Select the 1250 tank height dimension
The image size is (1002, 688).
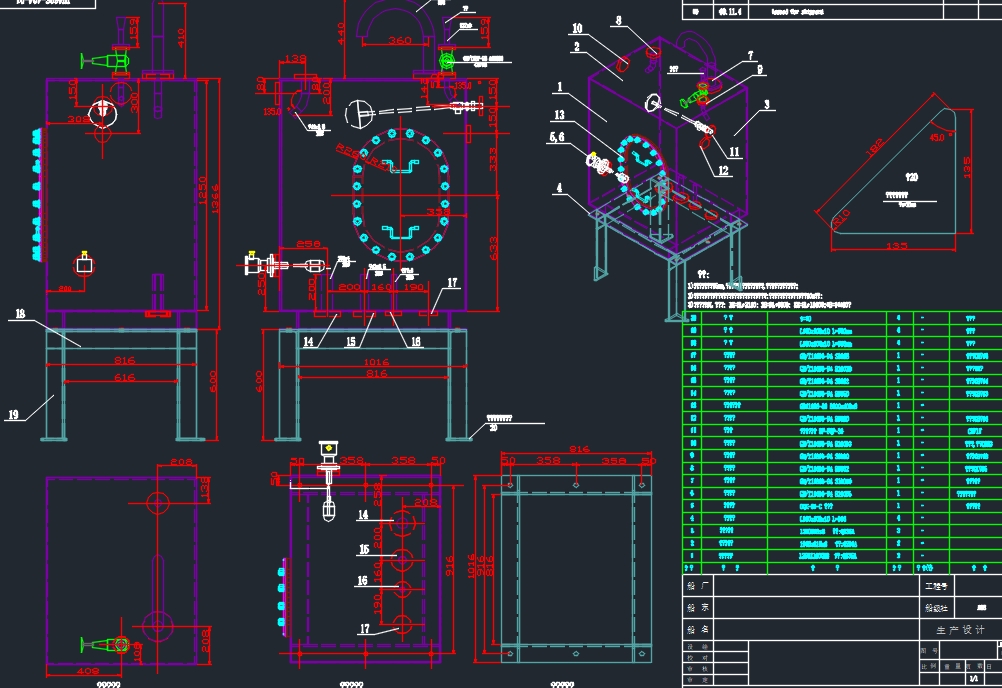pos(203,190)
